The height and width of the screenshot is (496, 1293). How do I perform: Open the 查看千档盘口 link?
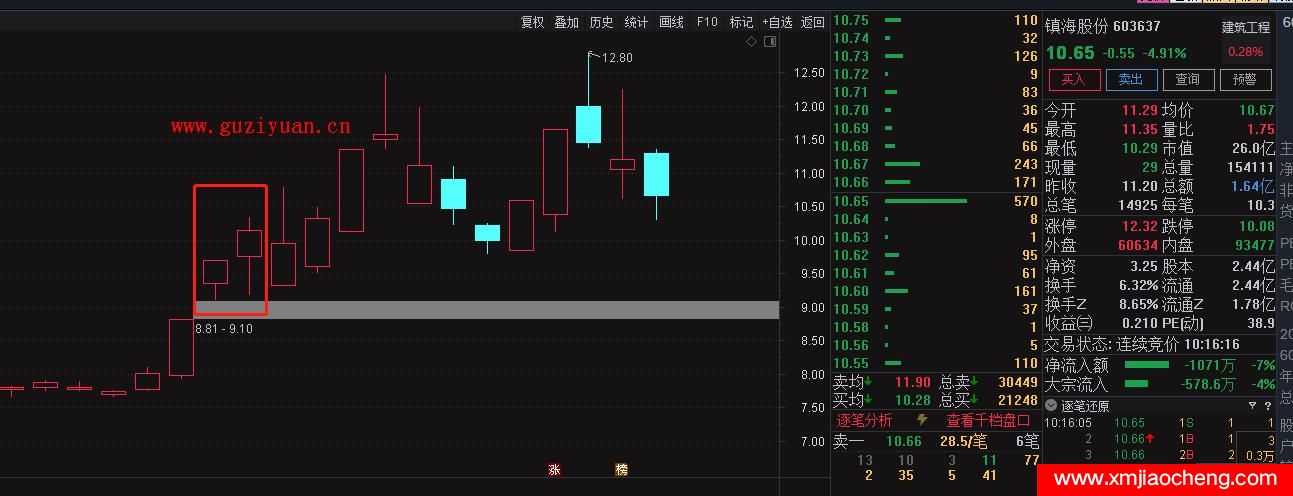(x=988, y=420)
